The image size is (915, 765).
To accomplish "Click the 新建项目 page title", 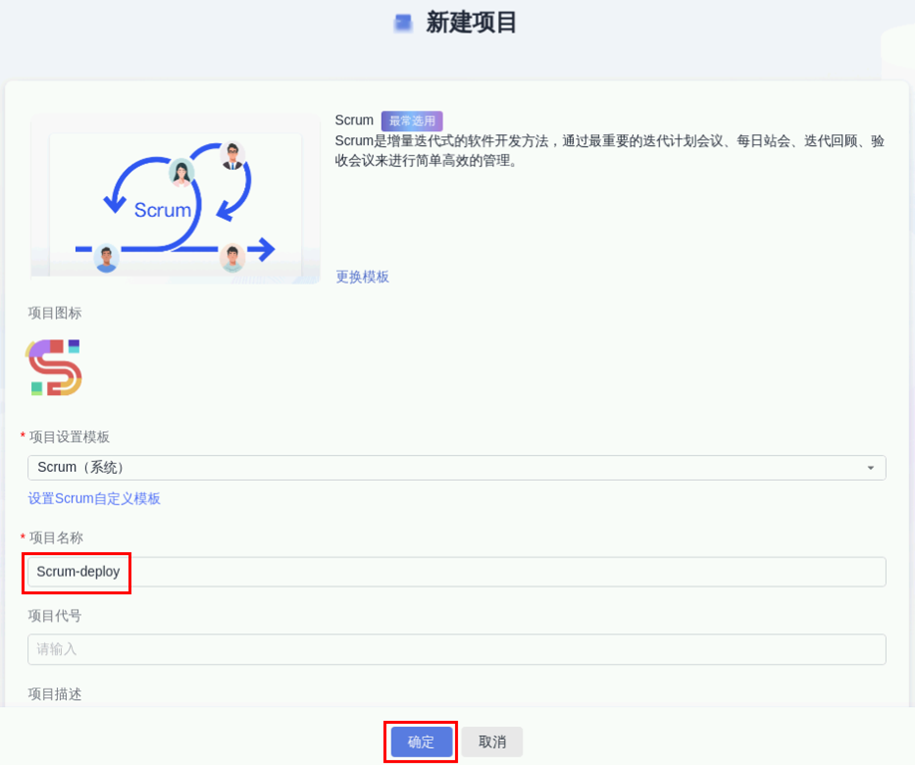I will coord(471,23).
